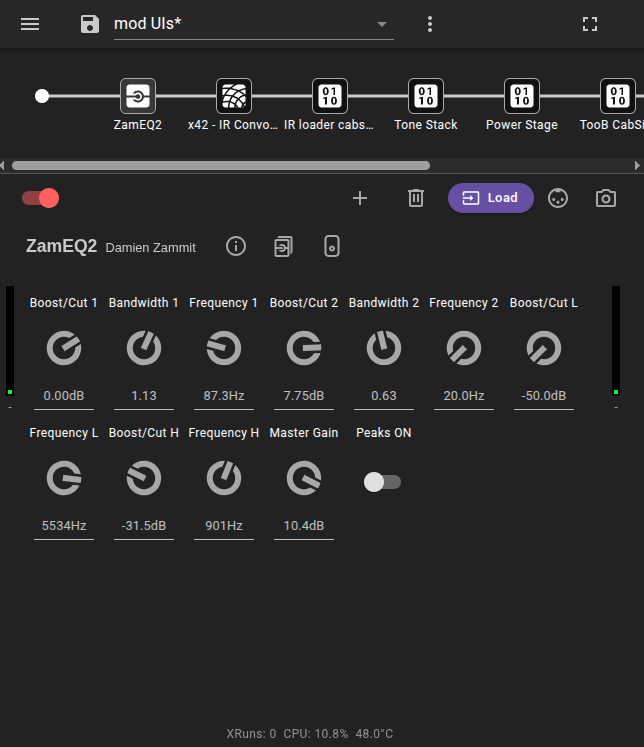Enter fullscreen mode with the corner-brackets icon
Viewport: 644px width, 747px height.
pos(590,24)
